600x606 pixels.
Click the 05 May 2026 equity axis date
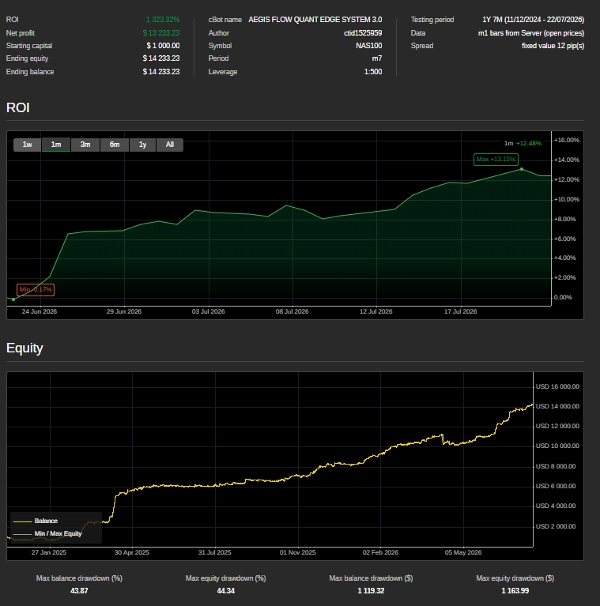pyautogui.click(x=463, y=553)
